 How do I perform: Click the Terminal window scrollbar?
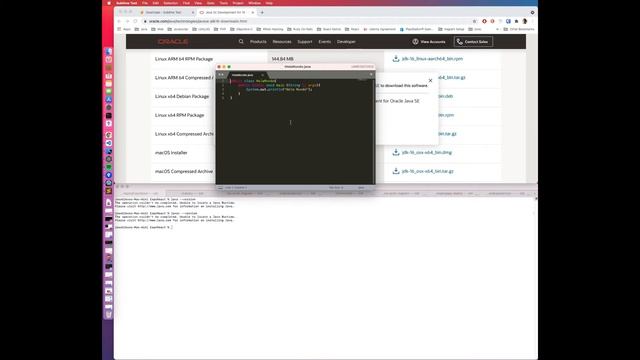536,278
